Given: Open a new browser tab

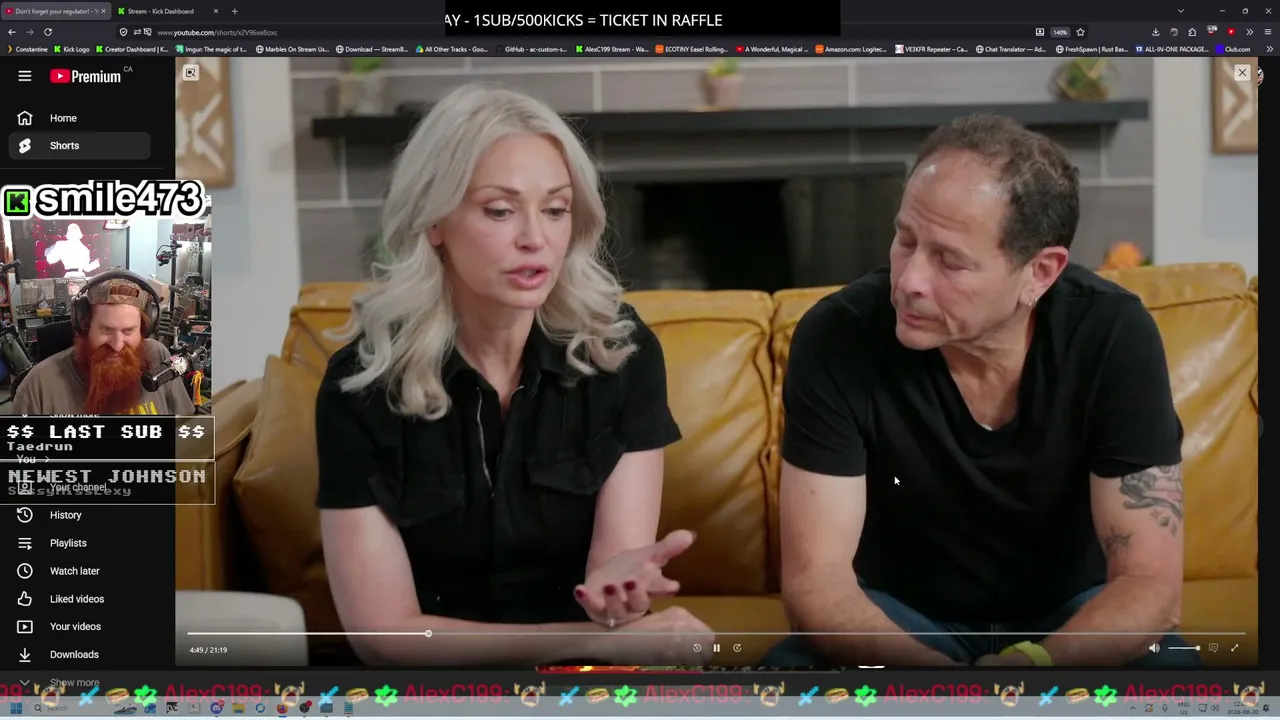Looking at the screenshot, I should 234,11.
